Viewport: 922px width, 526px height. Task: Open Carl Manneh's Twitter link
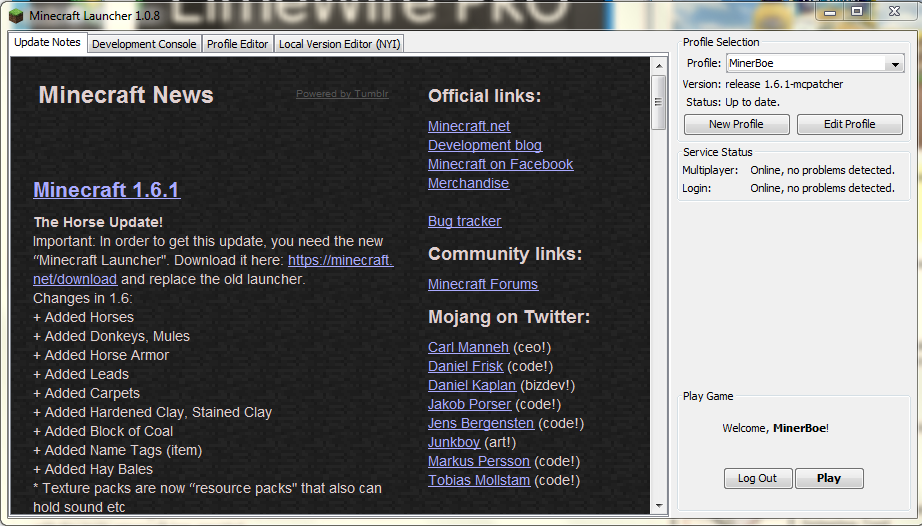468,347
